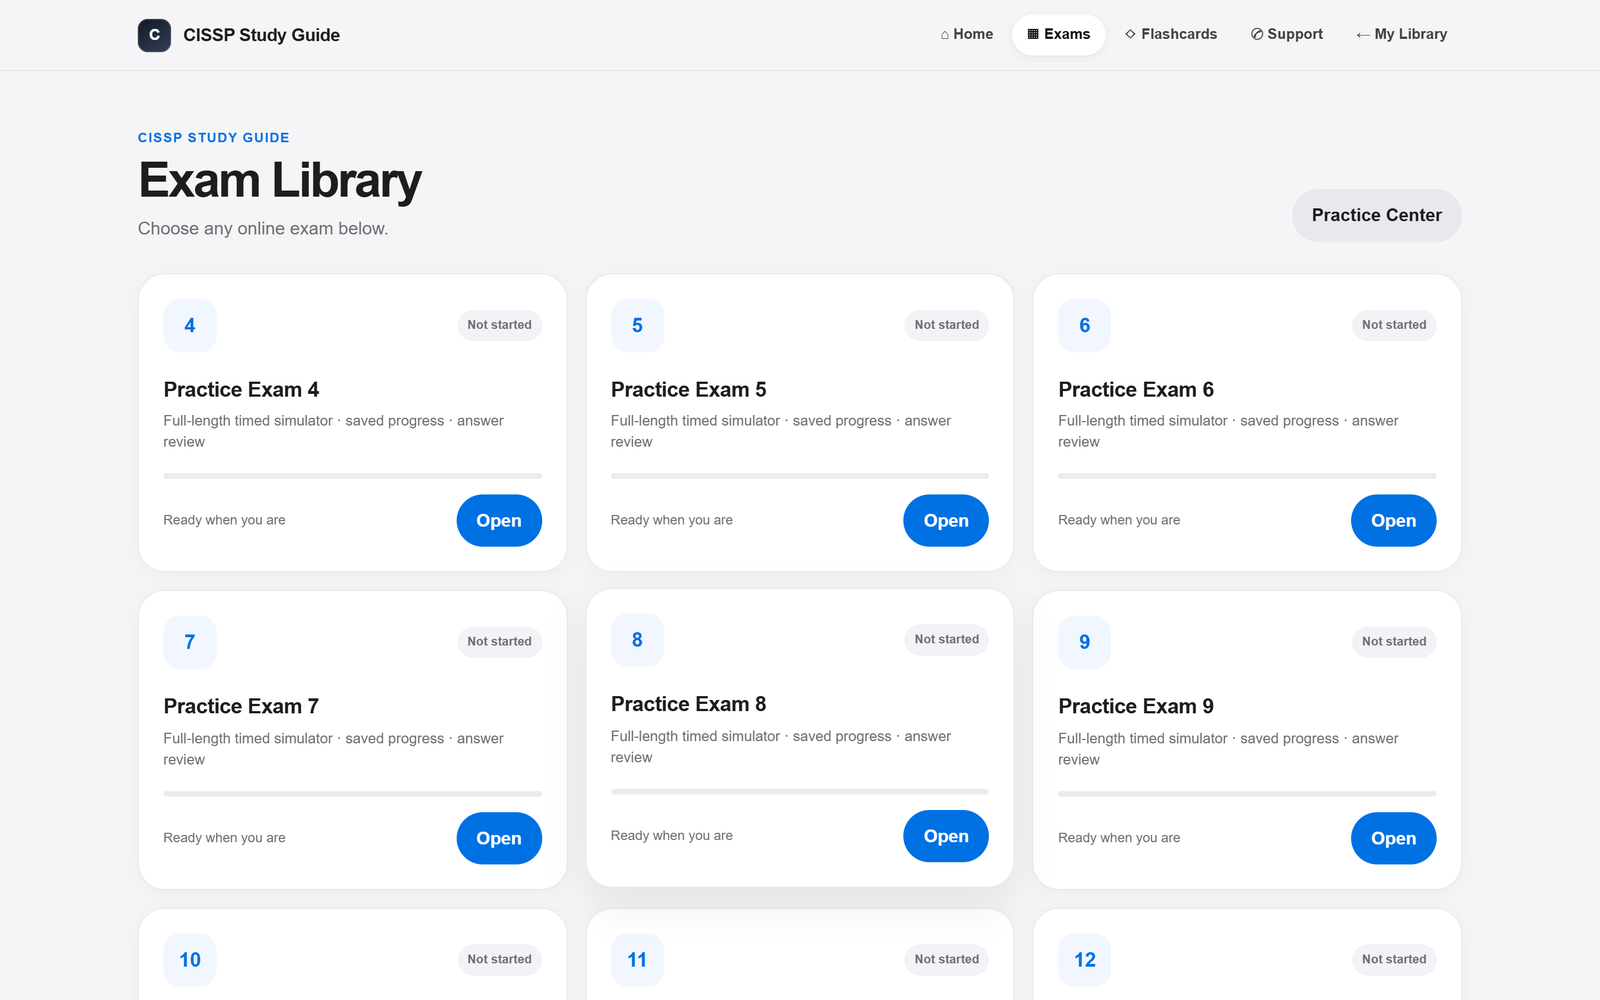This screenshot has width=1600, height=1000.
Task: Click the number 7 exam badge
Action: (x=190, y=642)
